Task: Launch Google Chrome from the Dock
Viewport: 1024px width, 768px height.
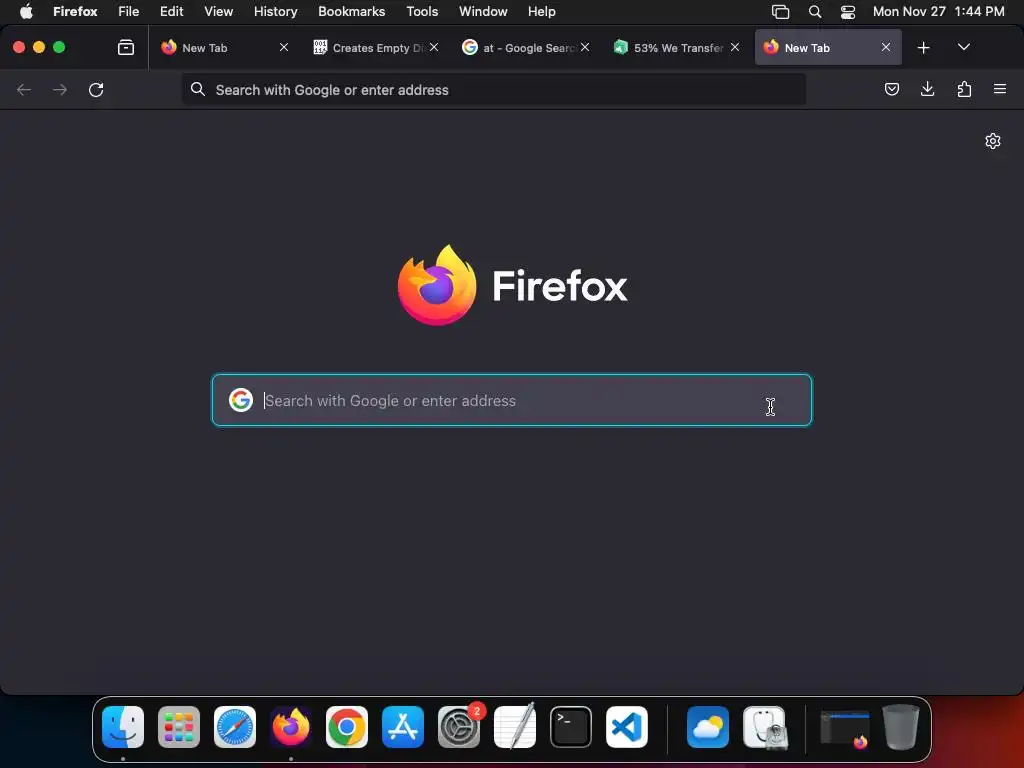Action: (x=347, y=727)
